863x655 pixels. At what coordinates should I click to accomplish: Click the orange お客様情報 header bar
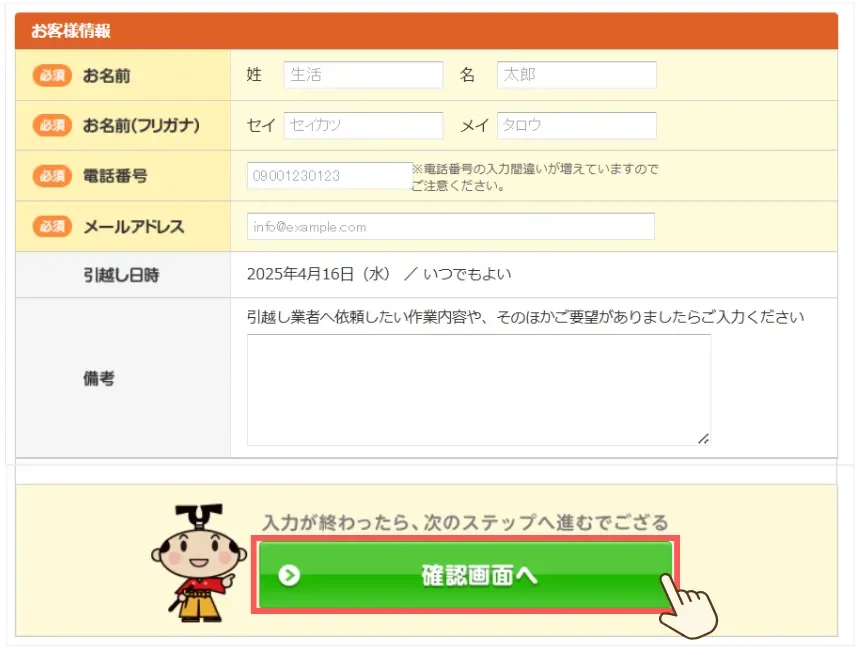pos(430,31)
